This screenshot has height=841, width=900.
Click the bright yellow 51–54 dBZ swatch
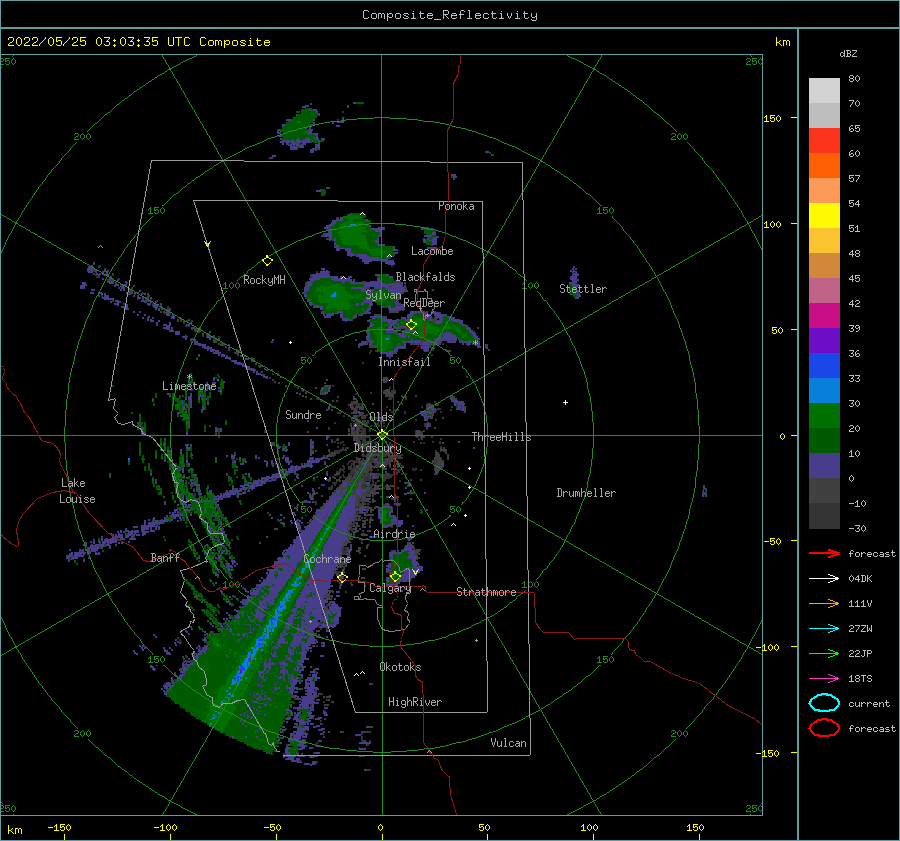click(x=824, y=215)
